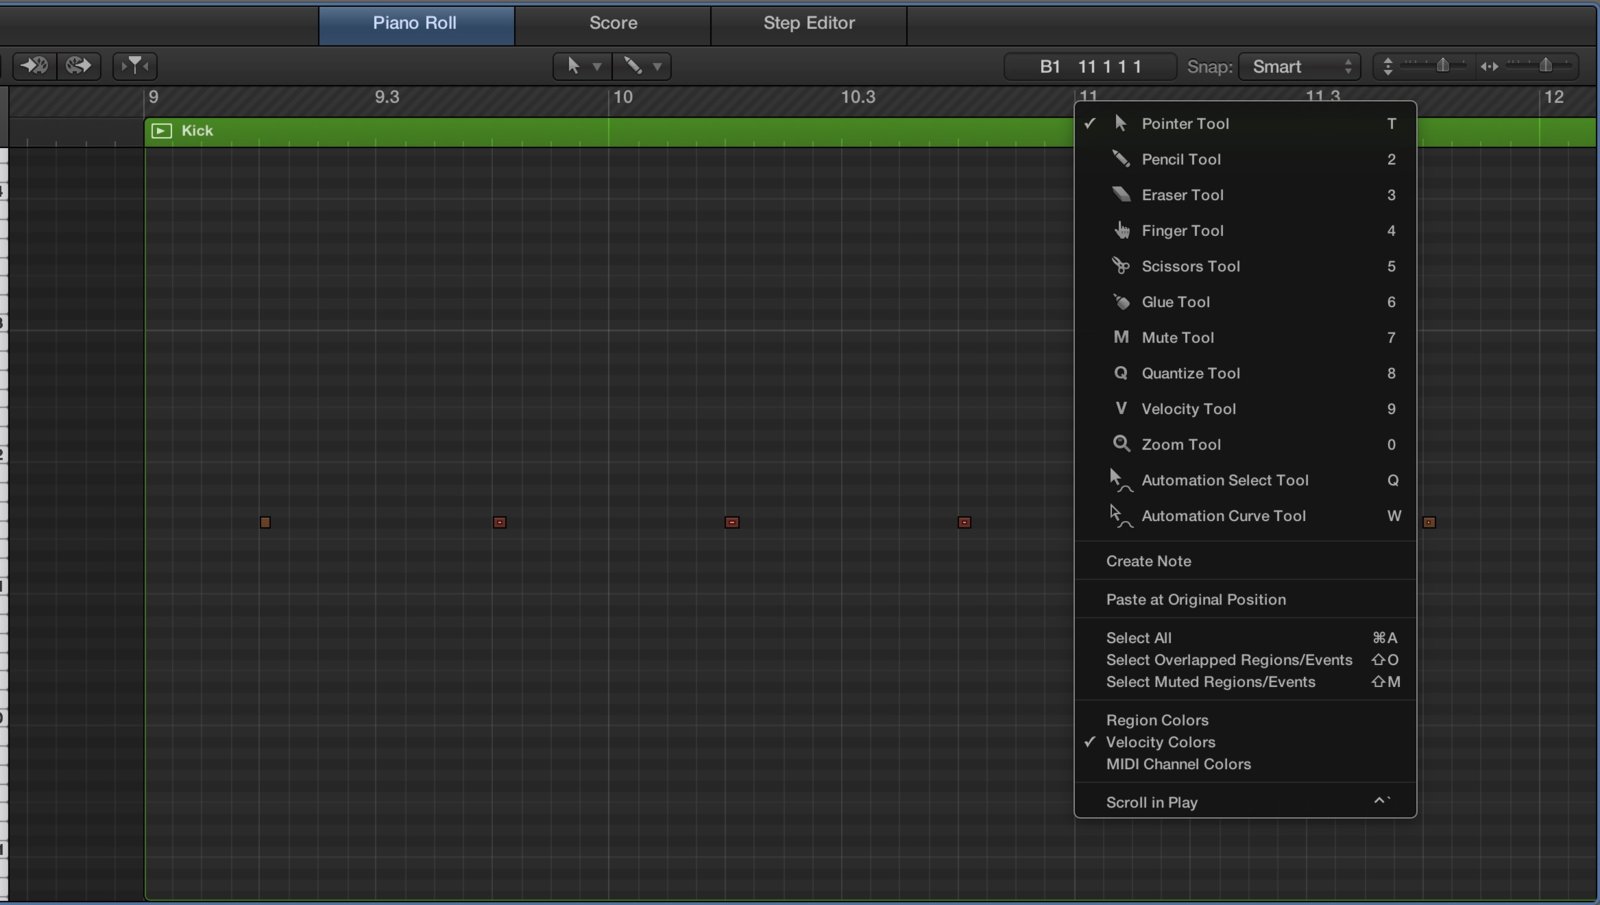Click the horizontal zoom arrows icon
1600x905 pixels.
point(1489,67)
